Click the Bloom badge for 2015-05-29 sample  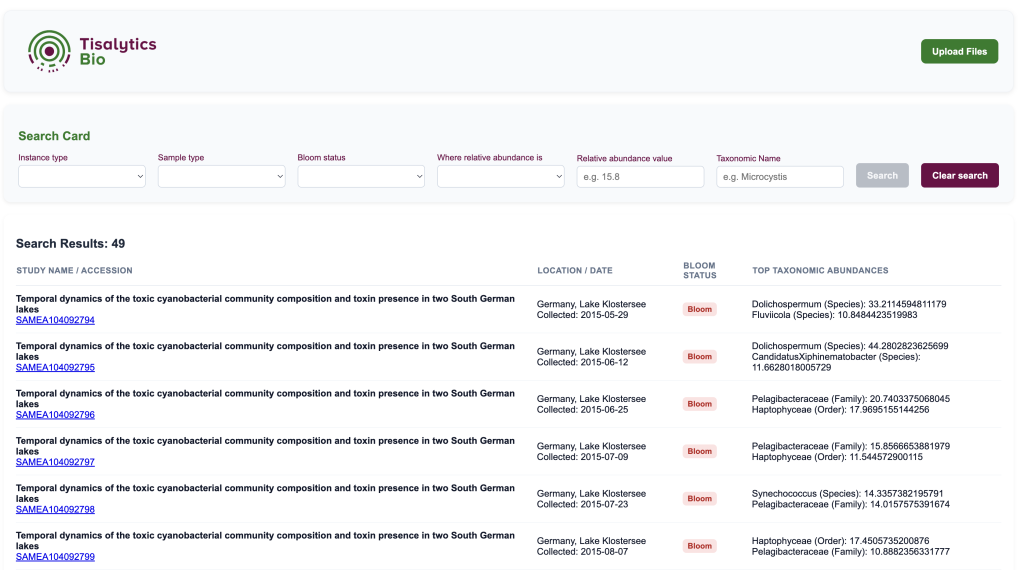[x=699, y=309]
